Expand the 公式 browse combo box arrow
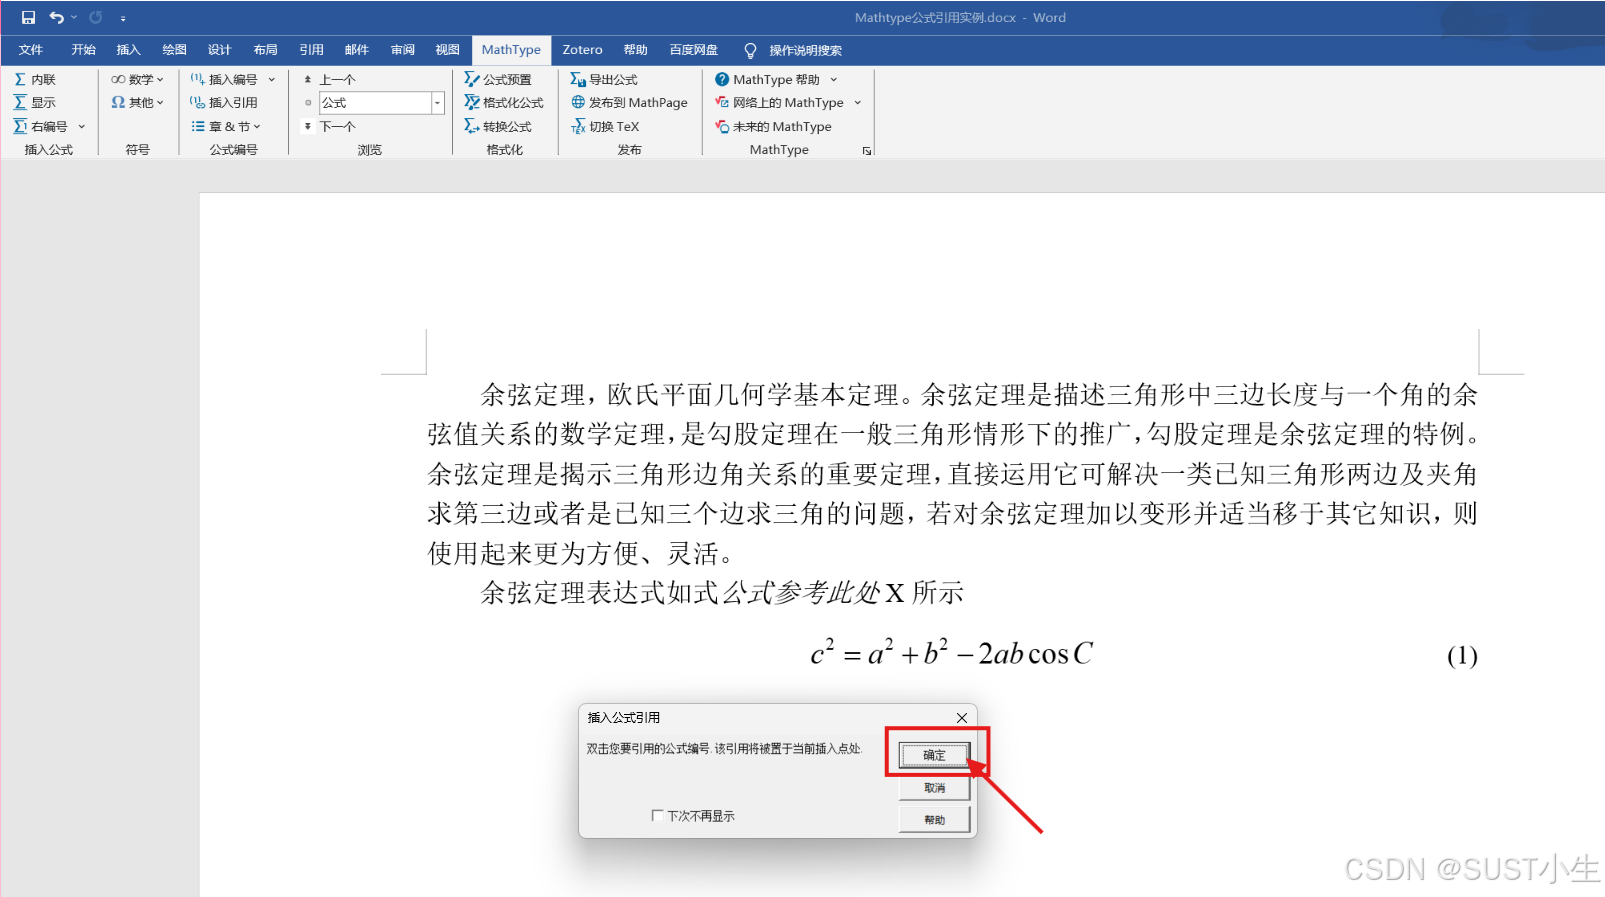The height and width of the screenshot is (897, 1605). [x=437, y=103]
